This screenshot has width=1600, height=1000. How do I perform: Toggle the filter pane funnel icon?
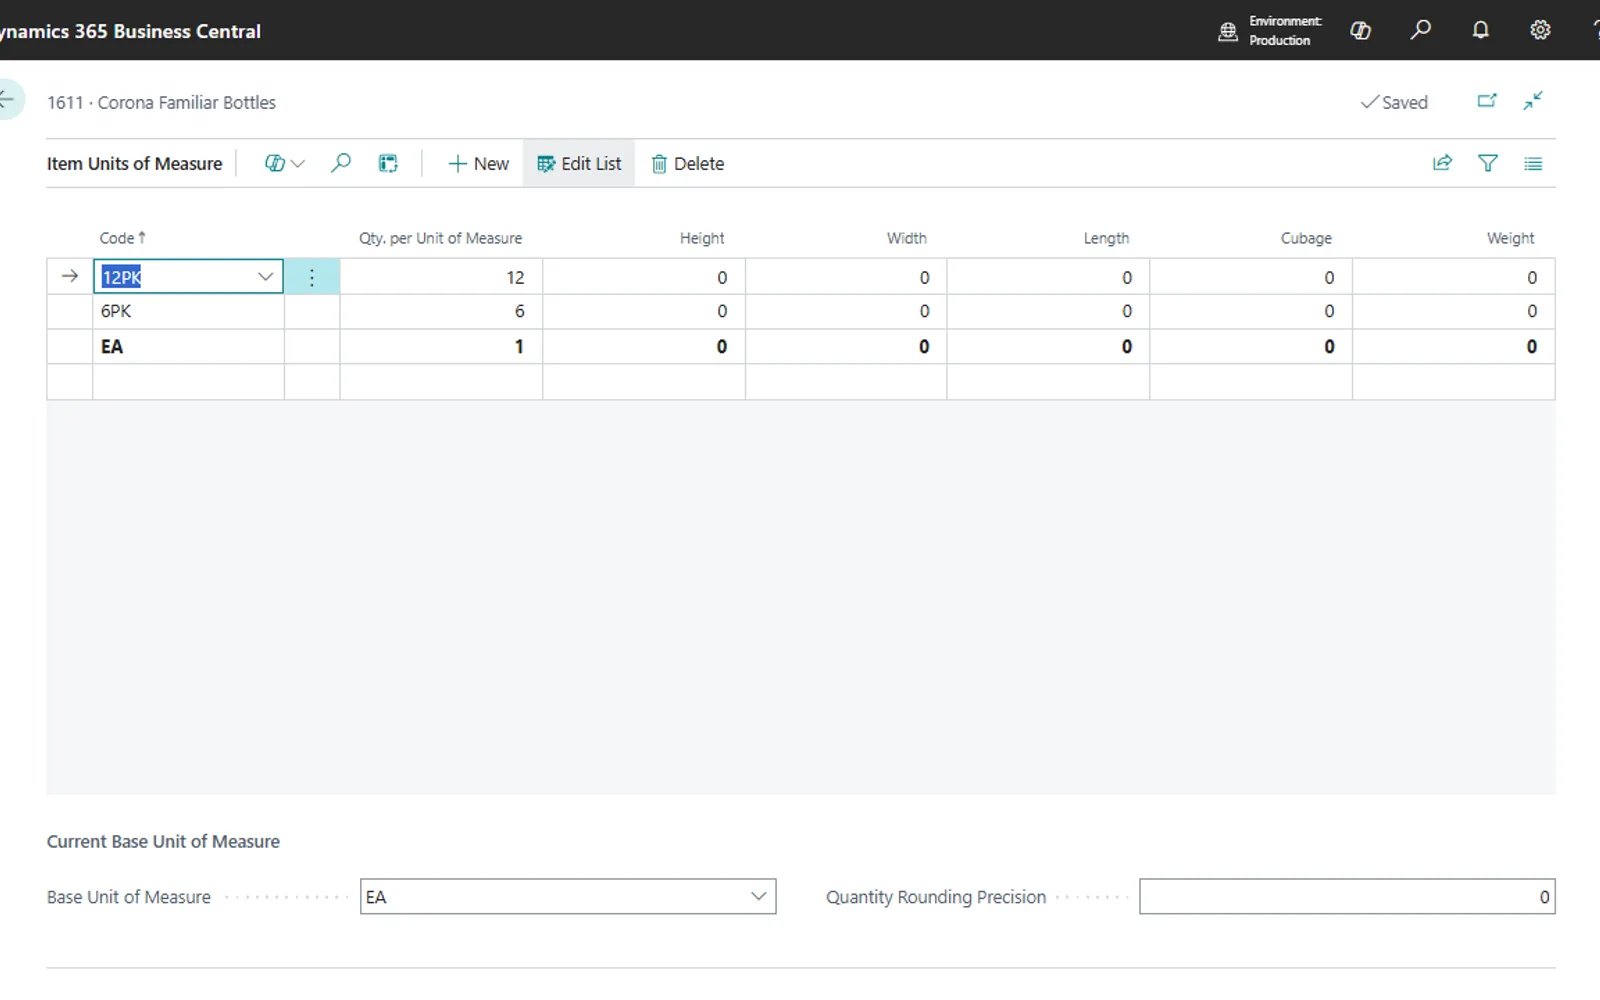click(1488, 163)
